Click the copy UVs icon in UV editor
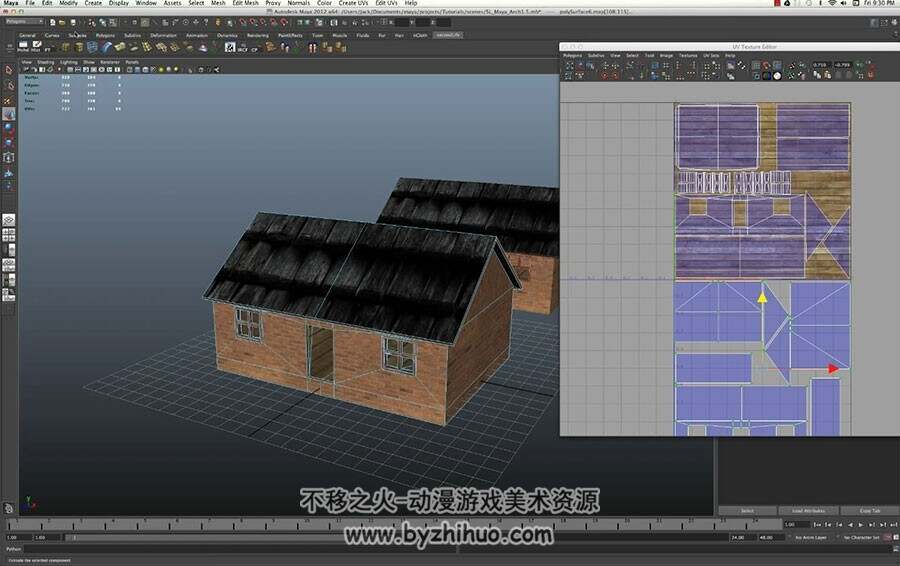Image resolution: width=900 pixels, height=566 pixels. 817,75
